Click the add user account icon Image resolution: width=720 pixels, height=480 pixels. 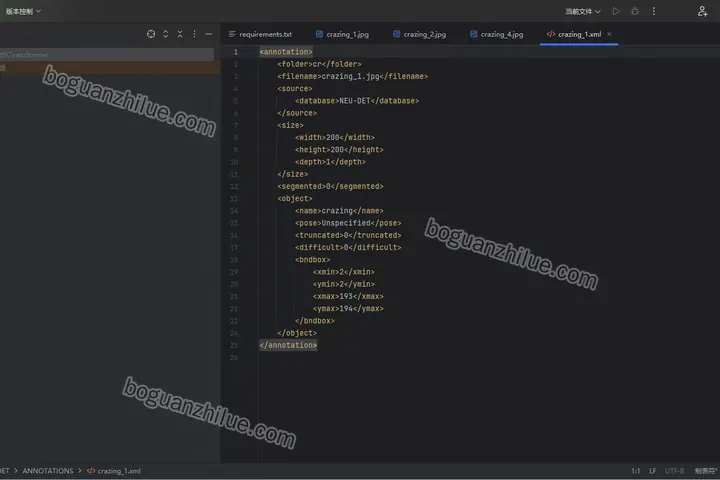tap(702, 11)
